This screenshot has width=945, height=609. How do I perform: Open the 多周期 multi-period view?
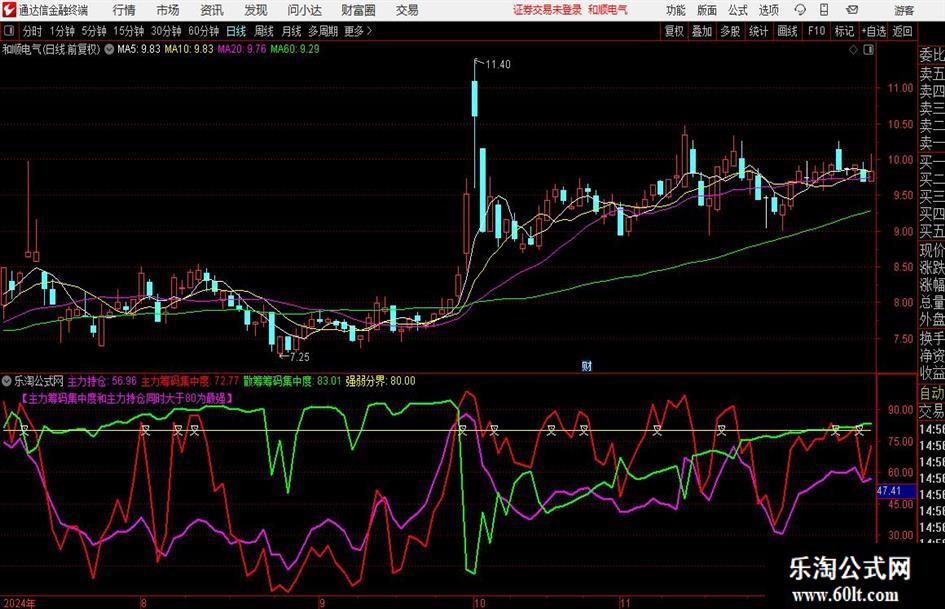tap(323, 31)
